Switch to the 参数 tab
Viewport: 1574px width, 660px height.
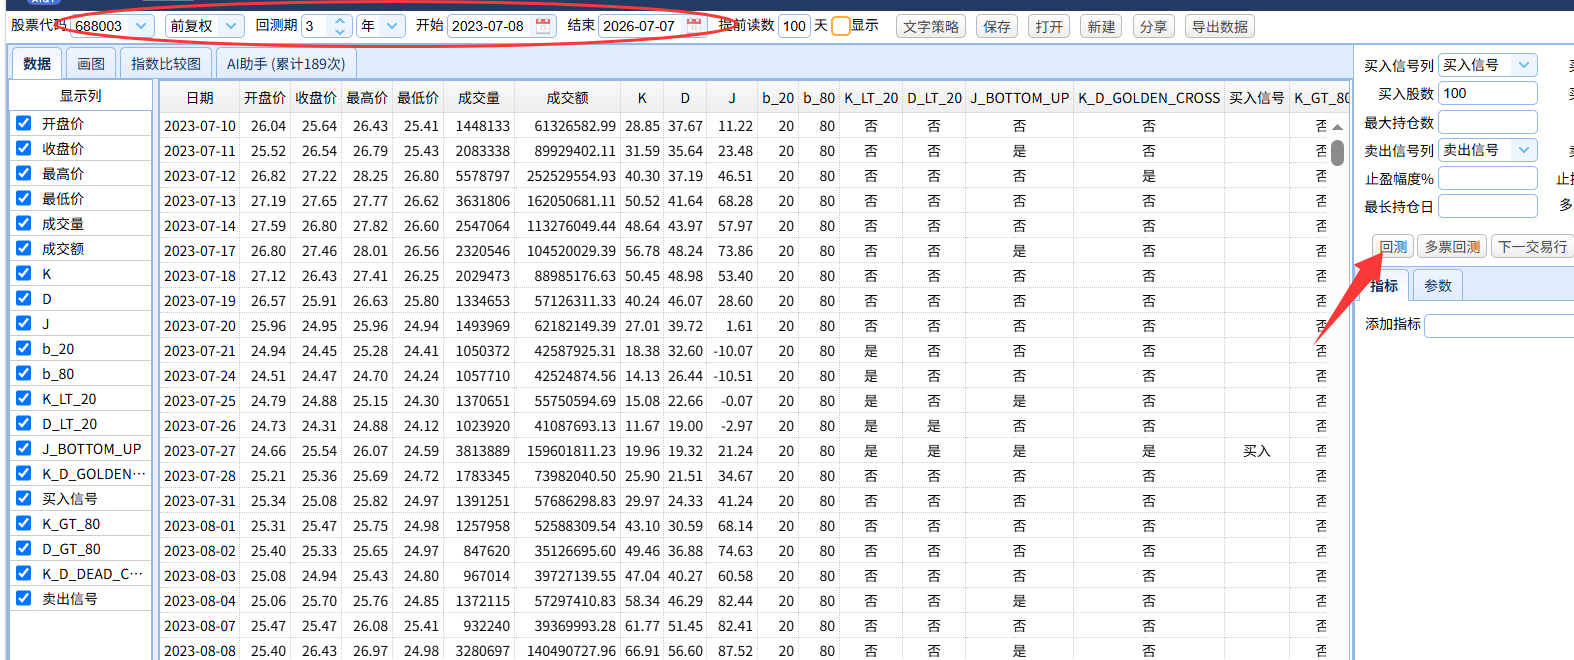pos(1438,286)
